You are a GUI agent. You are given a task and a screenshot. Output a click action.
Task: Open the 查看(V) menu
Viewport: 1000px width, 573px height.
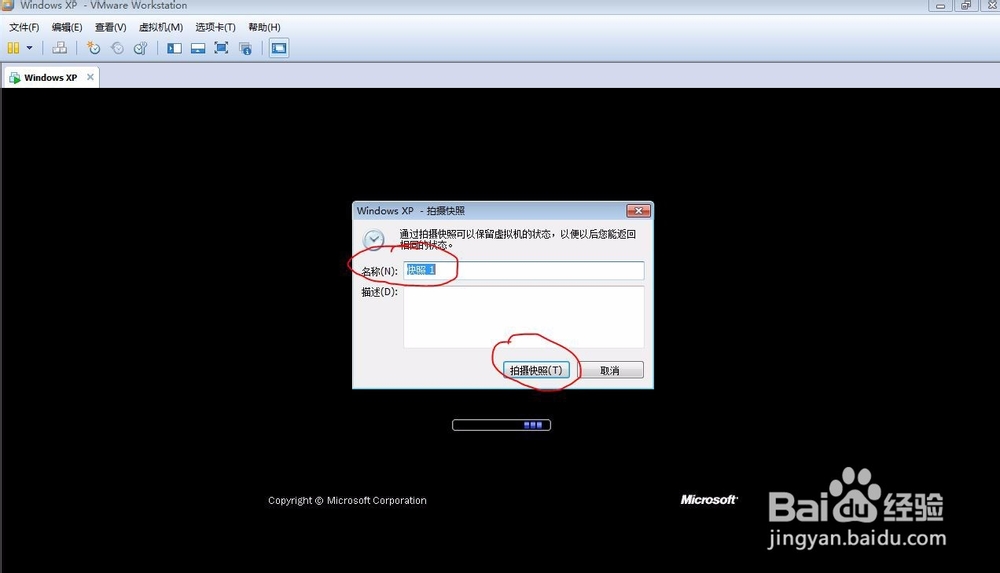(x=110, y=27)
